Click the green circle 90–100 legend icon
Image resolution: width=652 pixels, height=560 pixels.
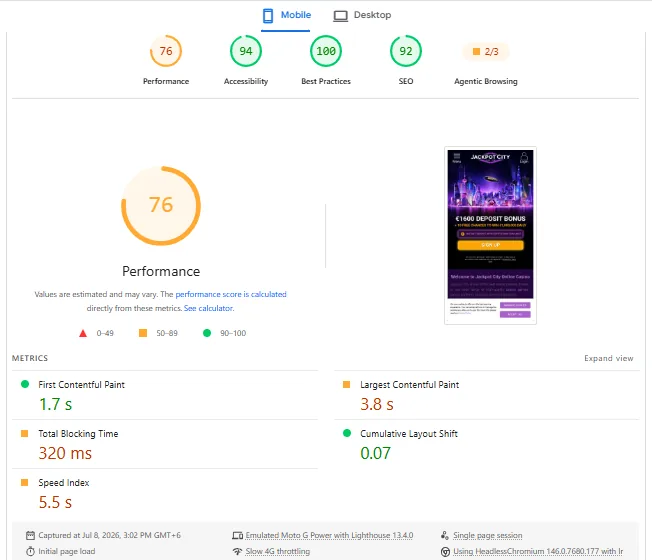[207, 333]
